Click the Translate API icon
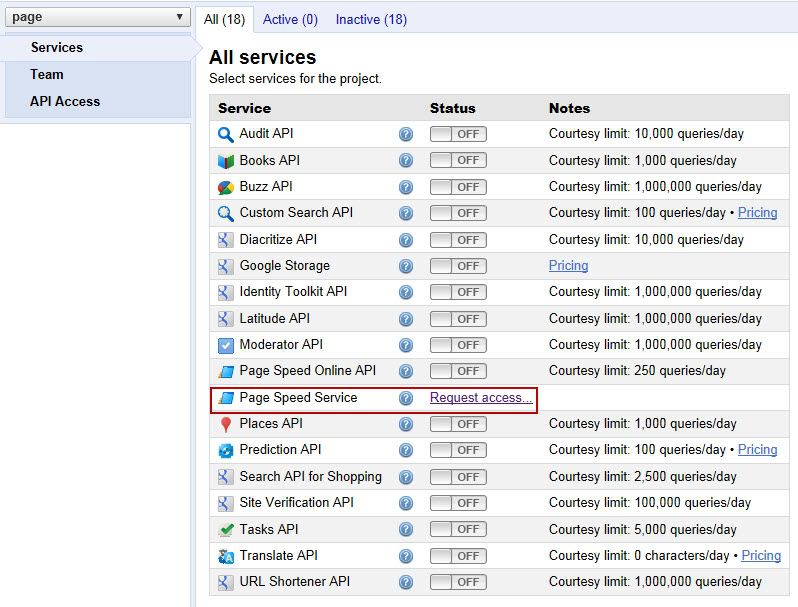 [x=225, y=556]
